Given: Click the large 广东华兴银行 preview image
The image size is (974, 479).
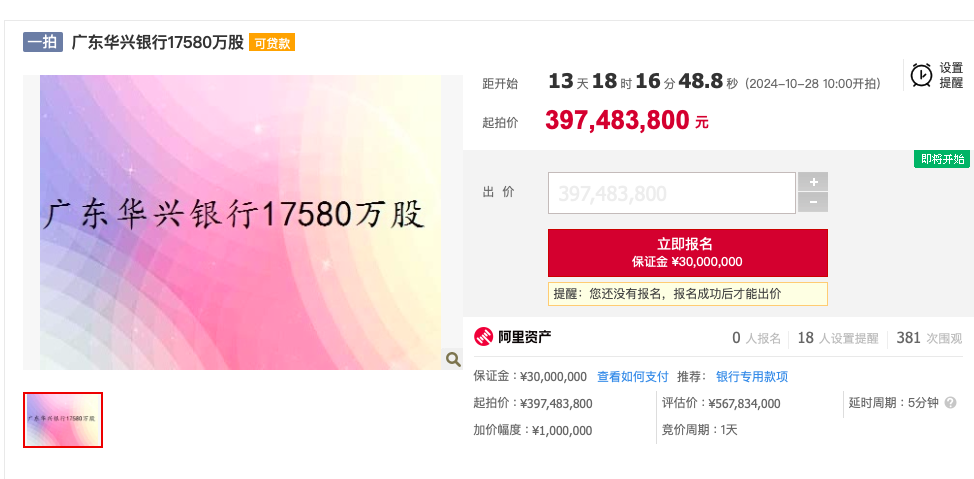Looking at the screenshot, I should point(242,222).
